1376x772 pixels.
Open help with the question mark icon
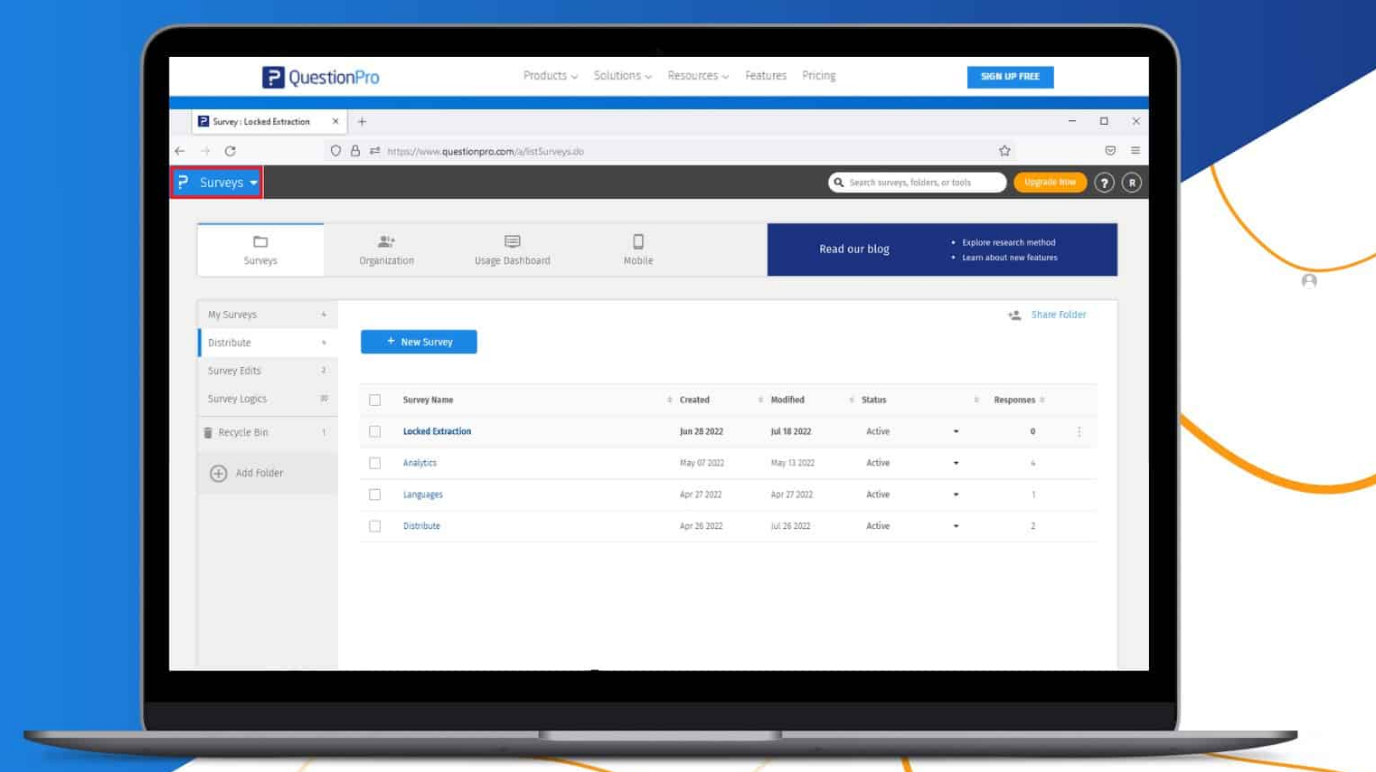point(1104,183)
